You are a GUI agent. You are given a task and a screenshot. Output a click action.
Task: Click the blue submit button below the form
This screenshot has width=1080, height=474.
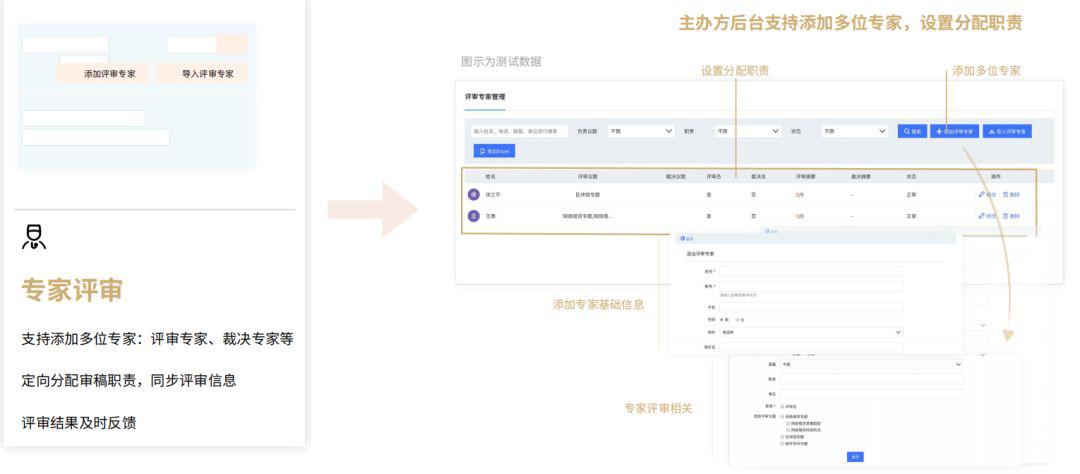[855, 457]
